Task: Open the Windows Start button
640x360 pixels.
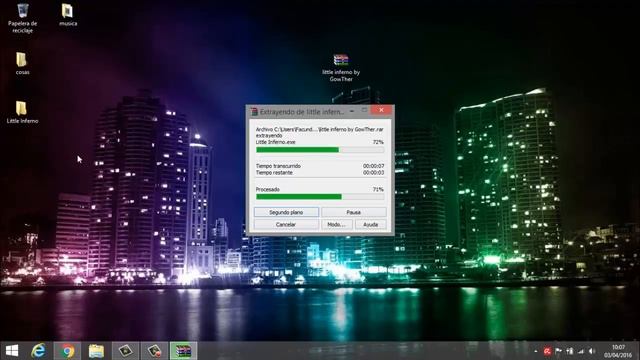Action: tap(12, 351)
